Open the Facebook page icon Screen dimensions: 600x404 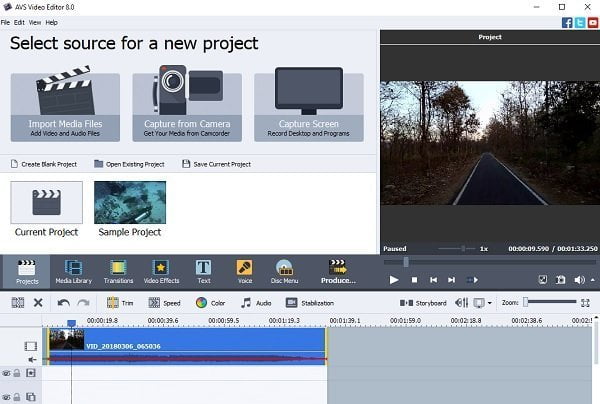(567, 23)
